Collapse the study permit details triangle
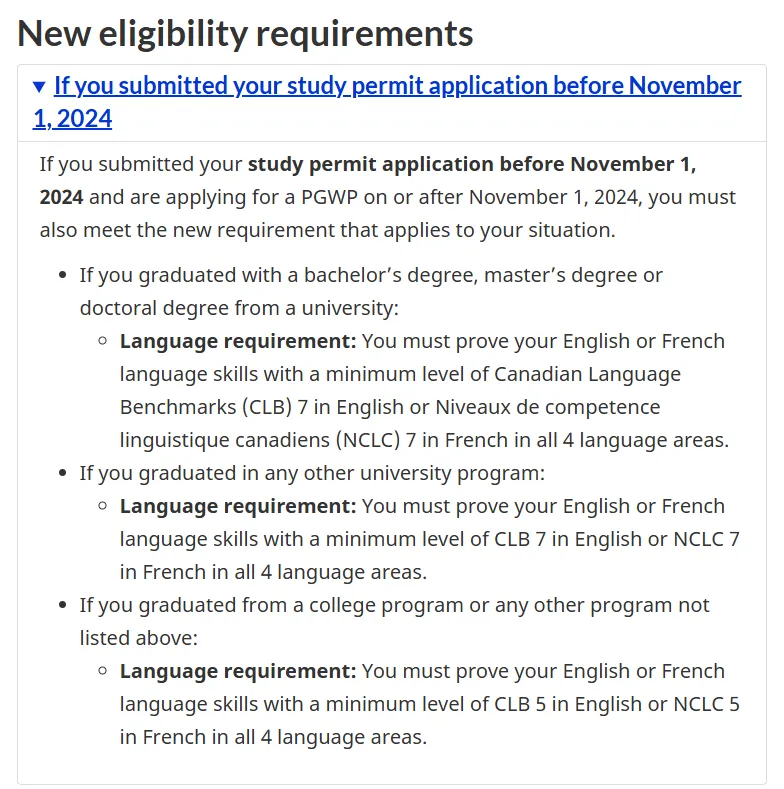 point(39,87)
